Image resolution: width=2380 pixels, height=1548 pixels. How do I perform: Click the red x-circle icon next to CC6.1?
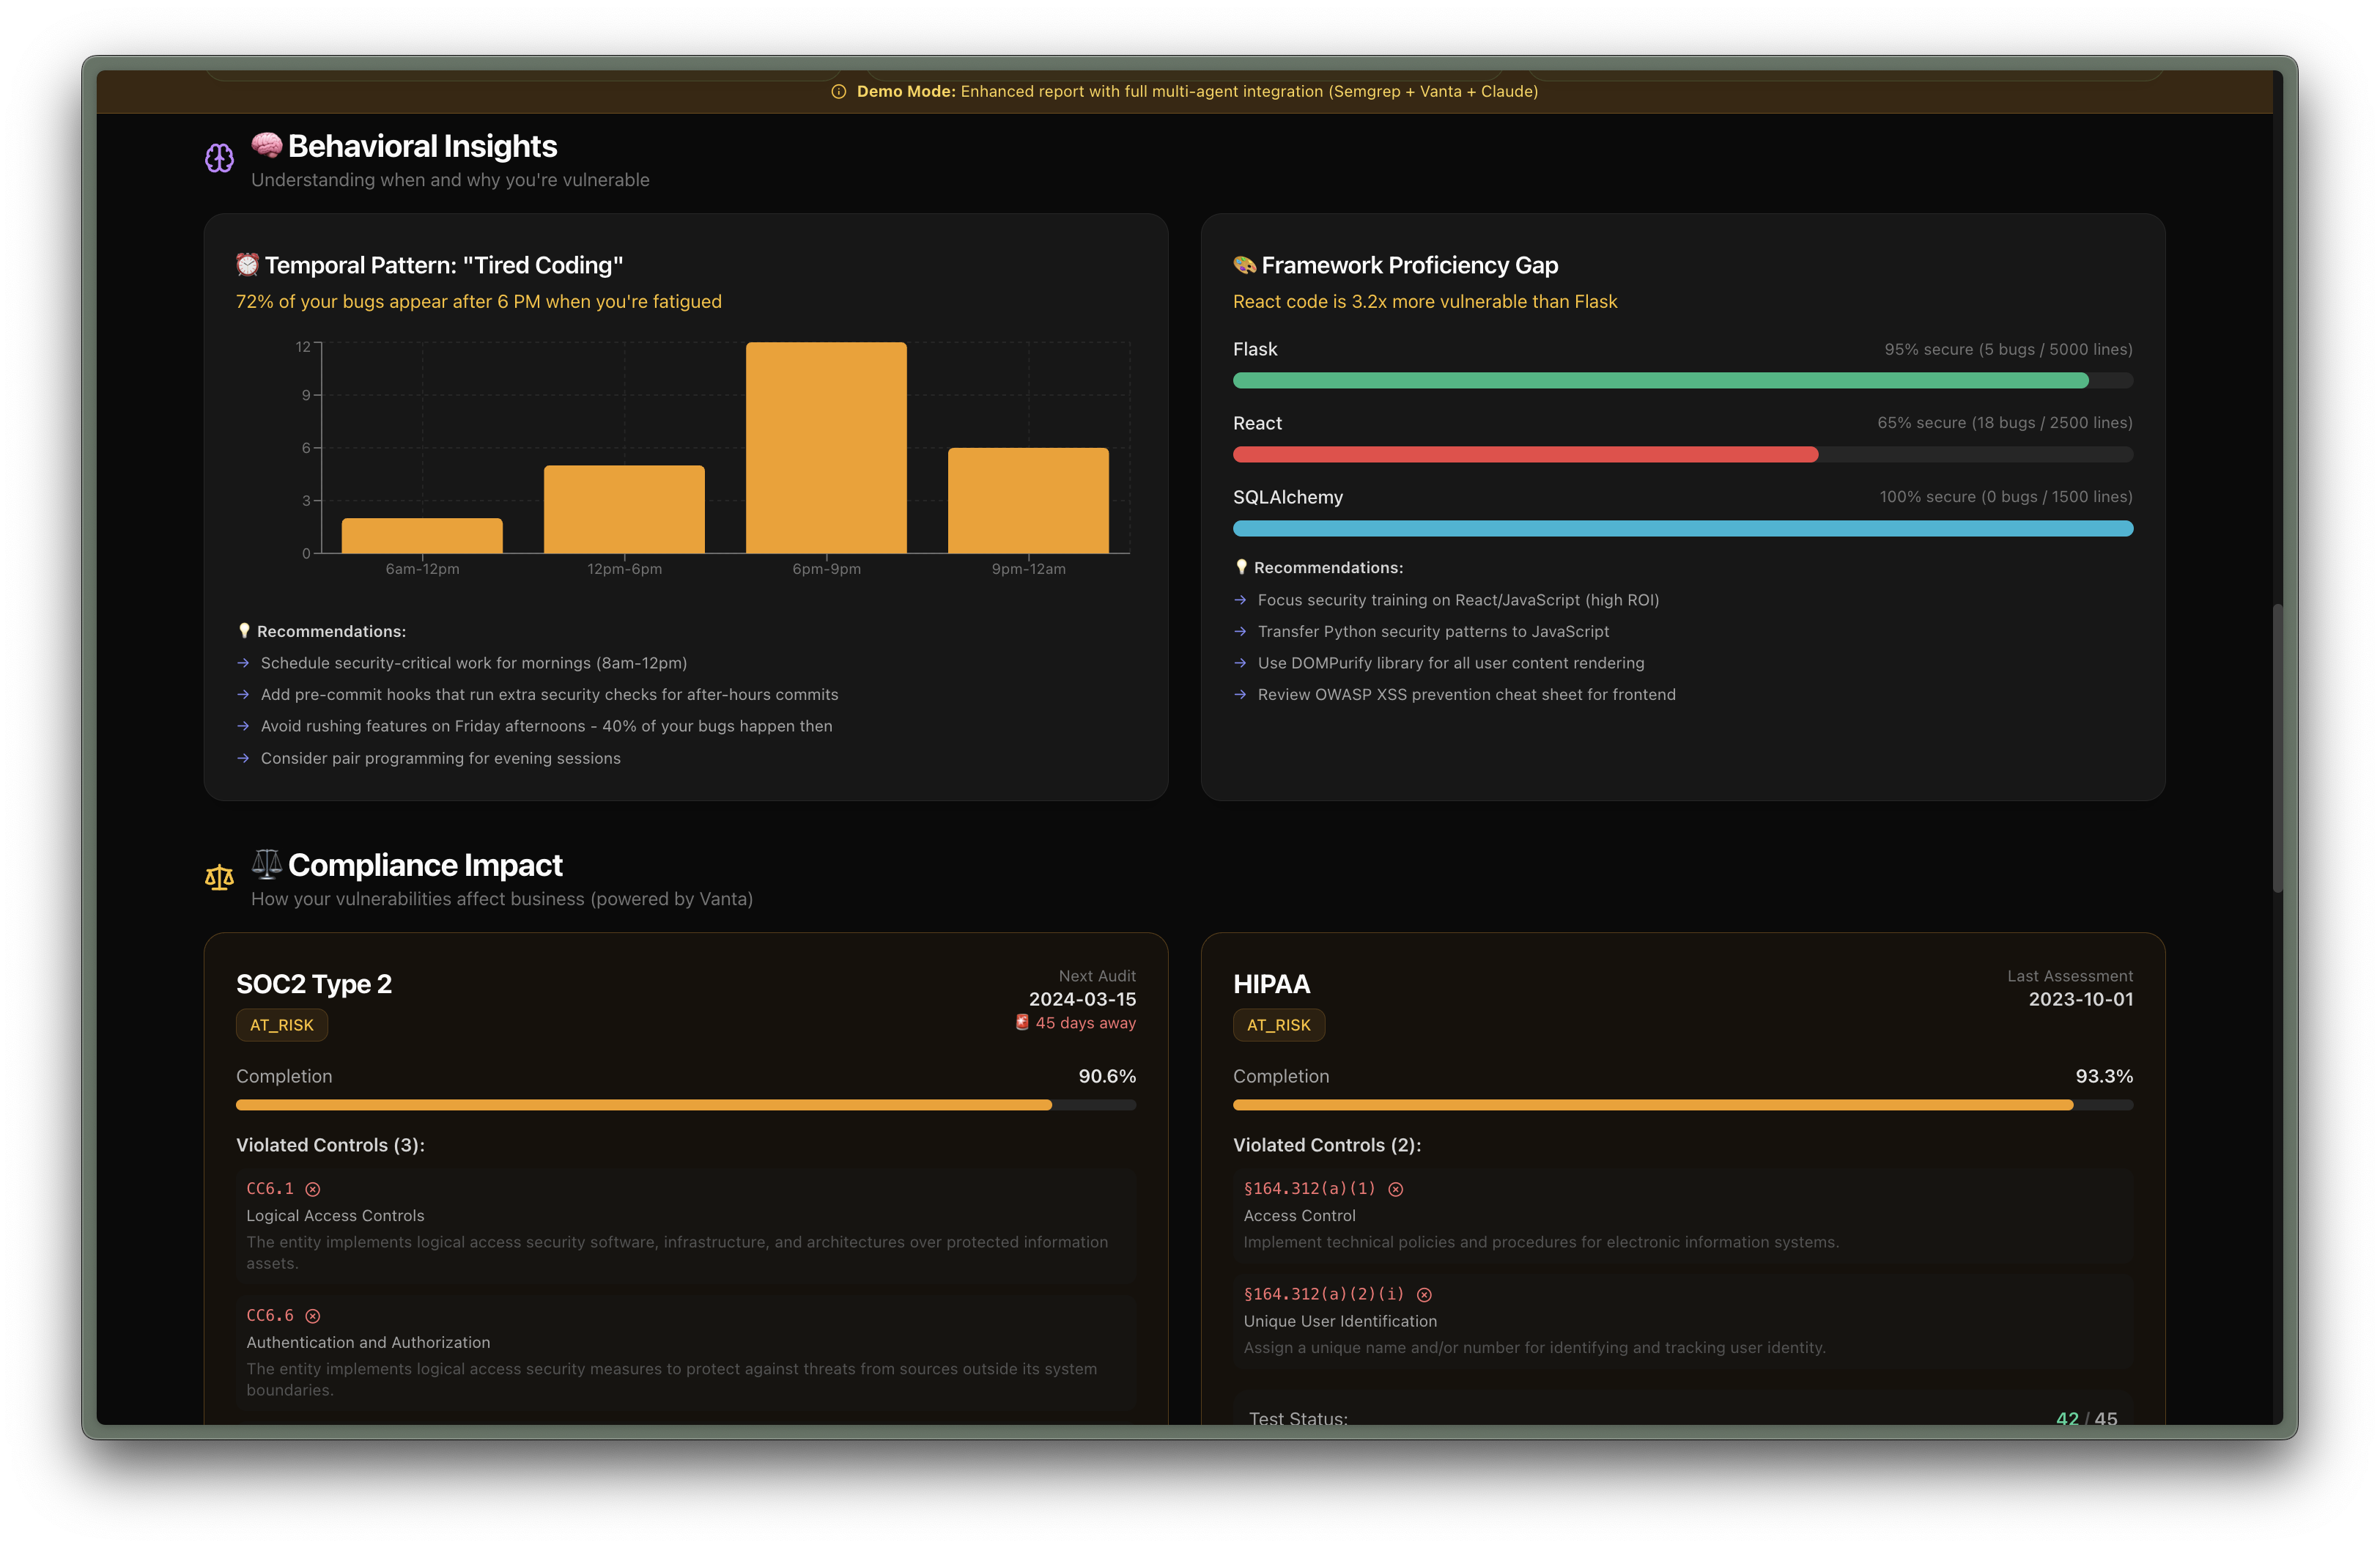click(x=313, y=1189)
